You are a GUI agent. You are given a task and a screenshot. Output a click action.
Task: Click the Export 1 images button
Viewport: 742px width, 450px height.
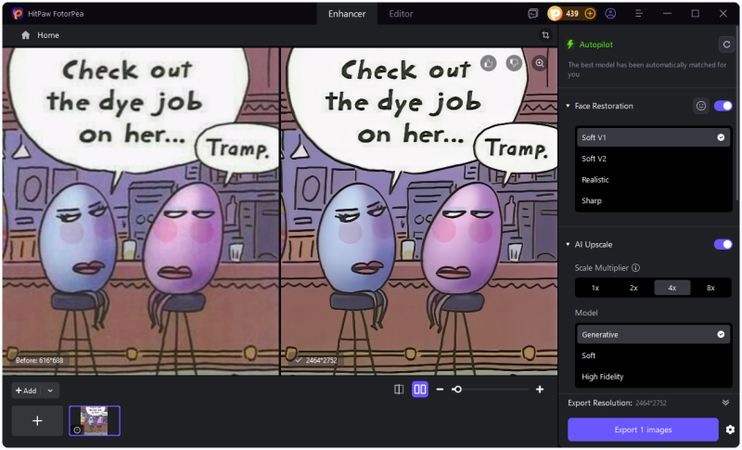coord(643,430)
